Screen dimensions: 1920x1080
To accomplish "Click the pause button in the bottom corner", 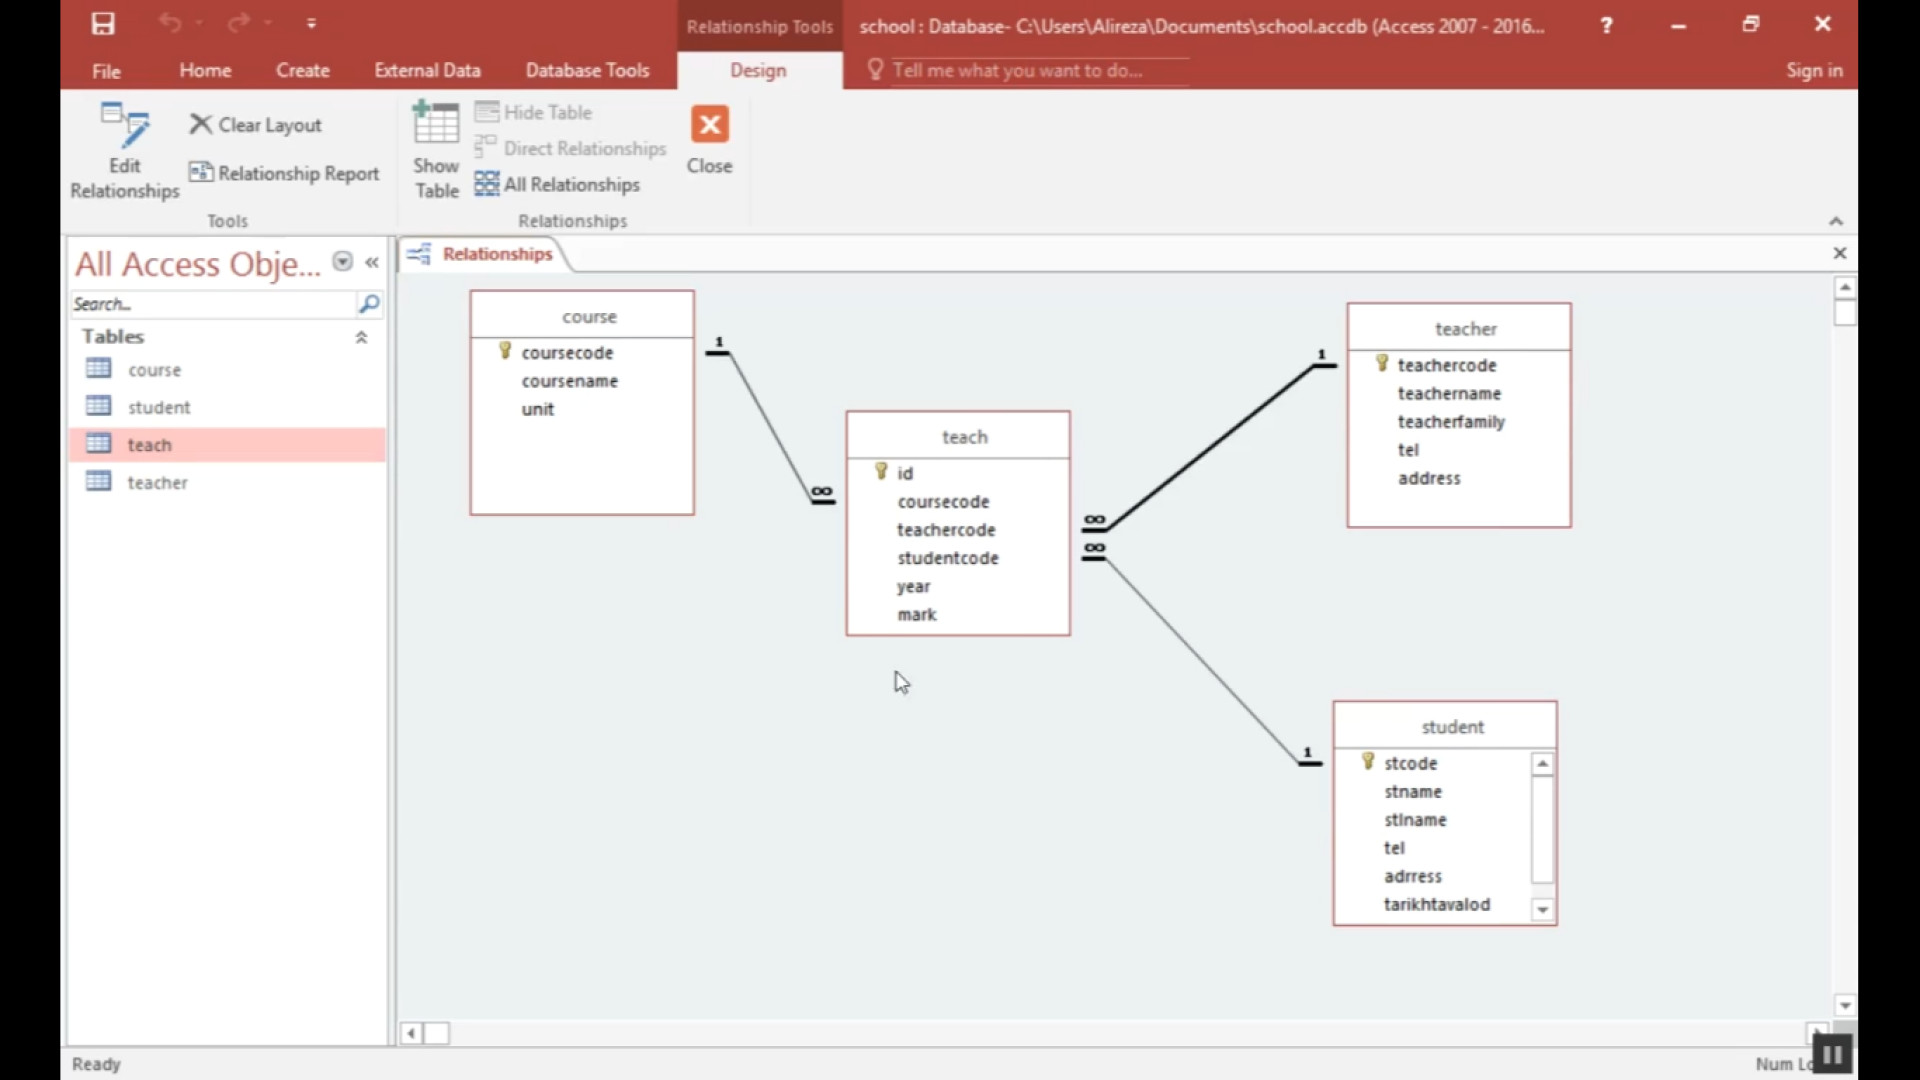I will coord(1832,1054).
